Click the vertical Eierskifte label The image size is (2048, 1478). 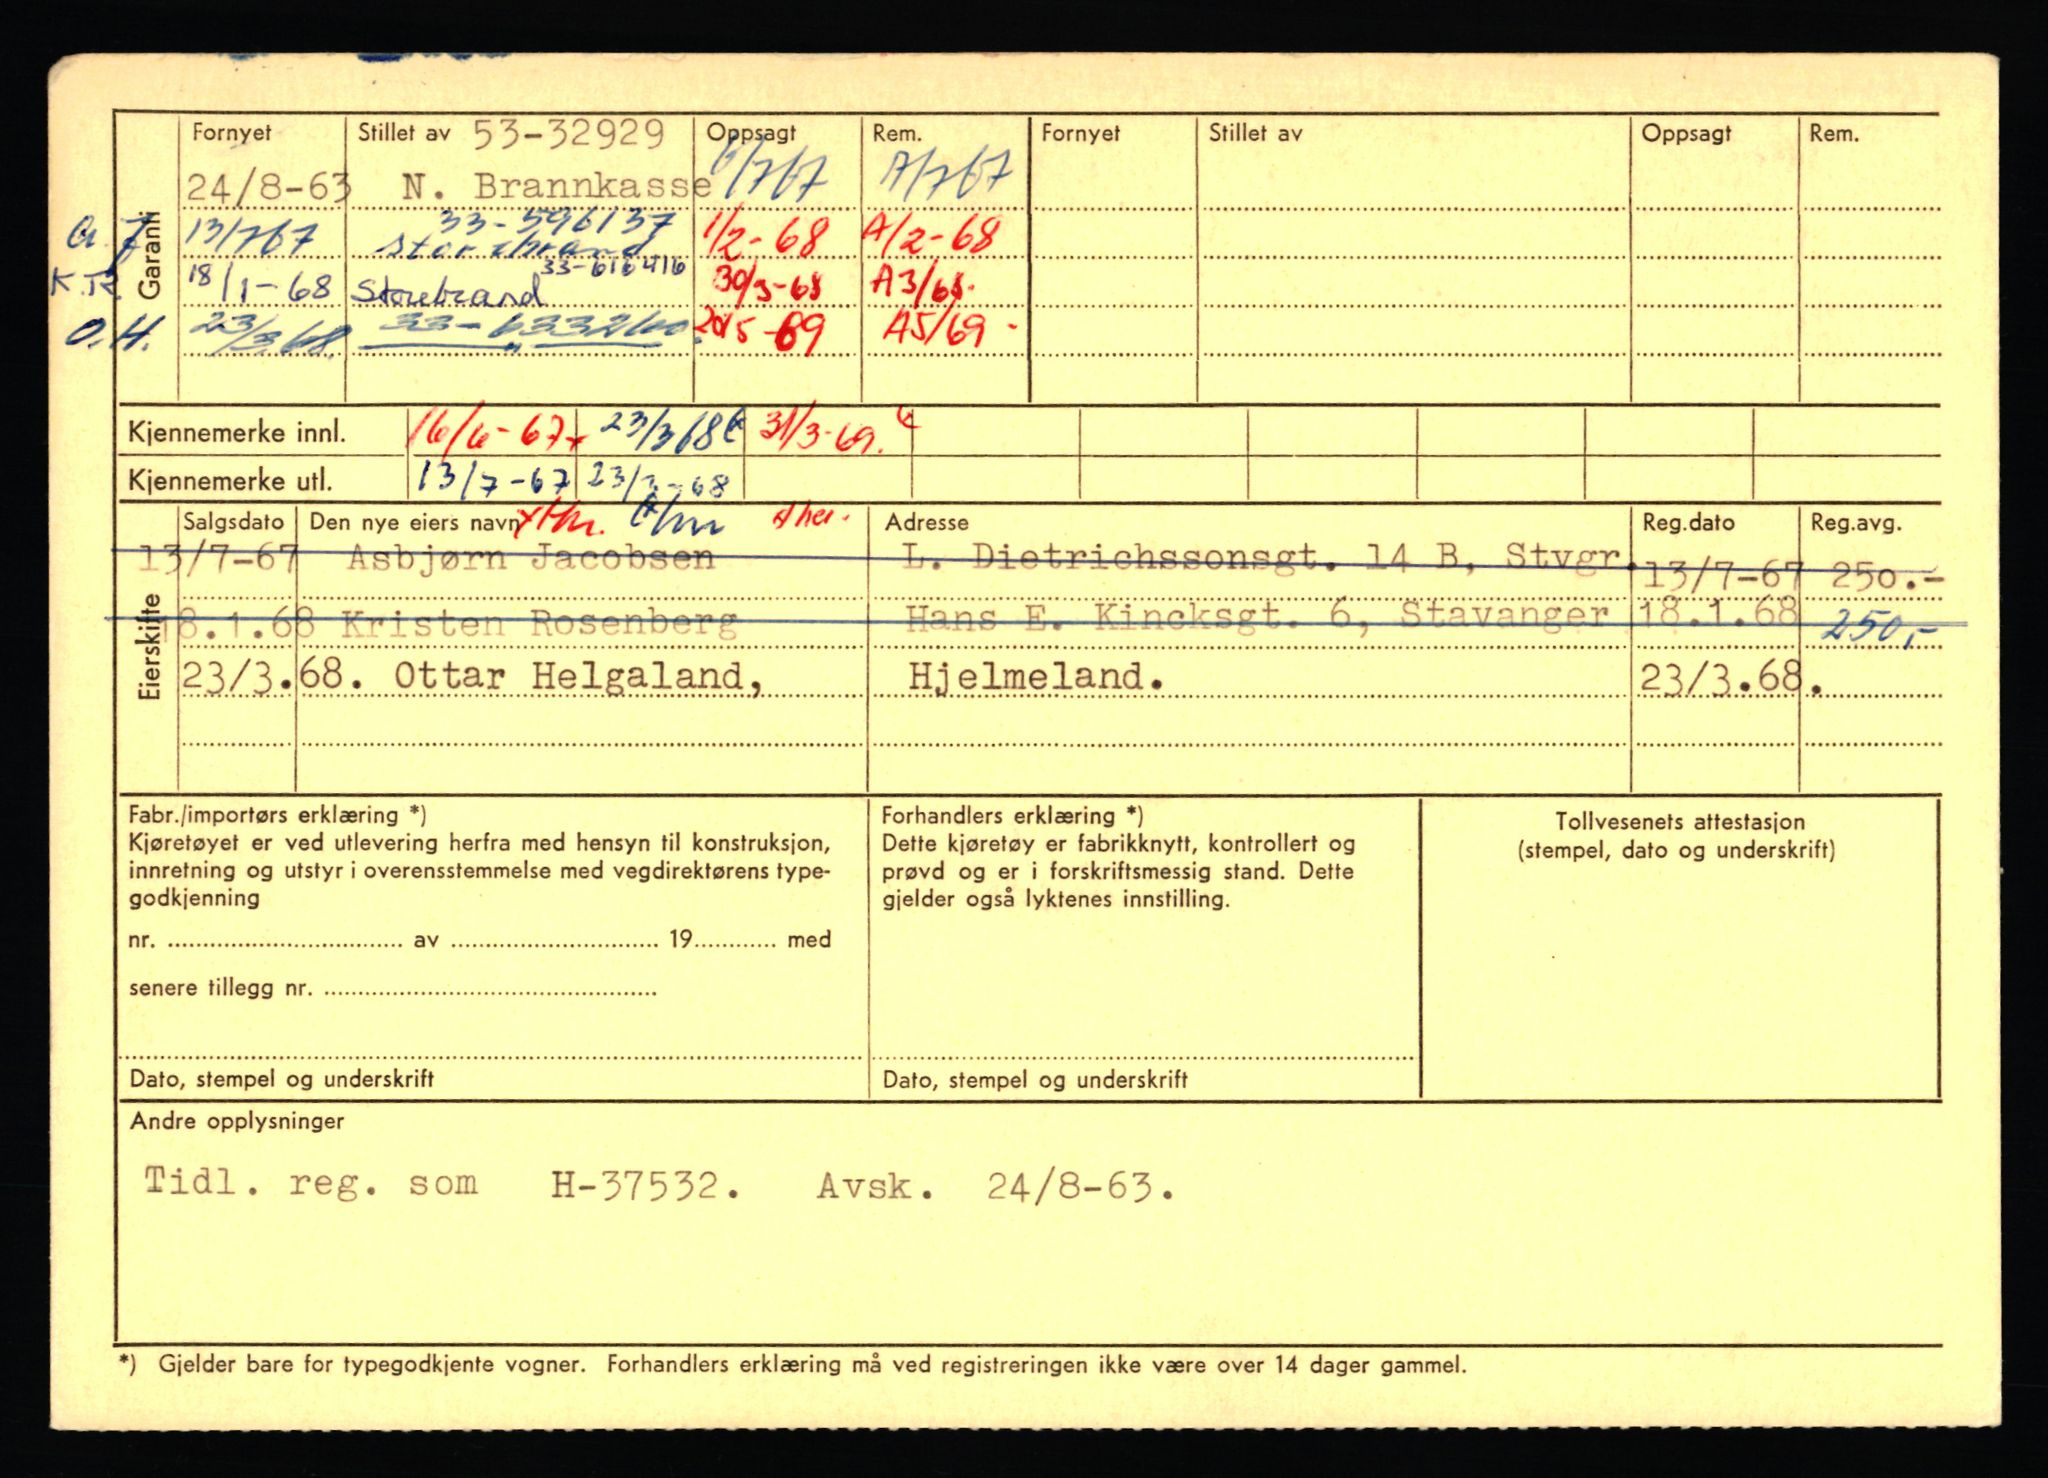151,647
